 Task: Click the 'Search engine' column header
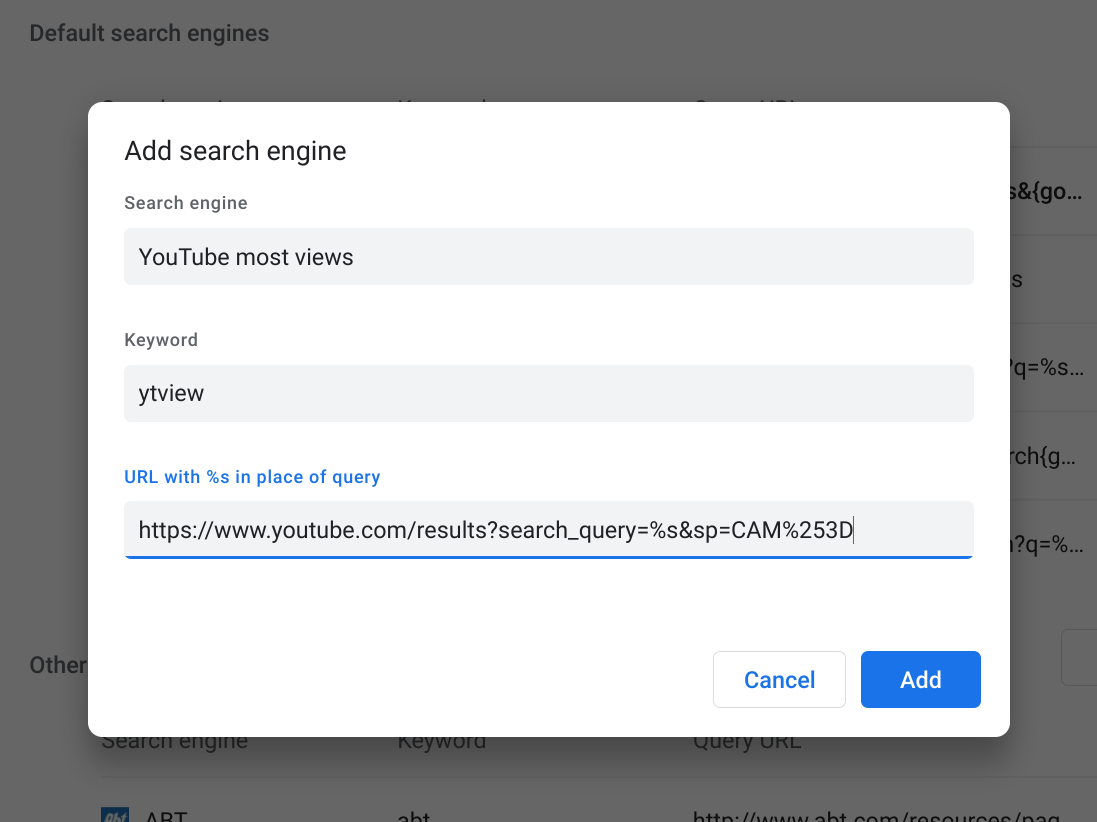tap(174, 740)
